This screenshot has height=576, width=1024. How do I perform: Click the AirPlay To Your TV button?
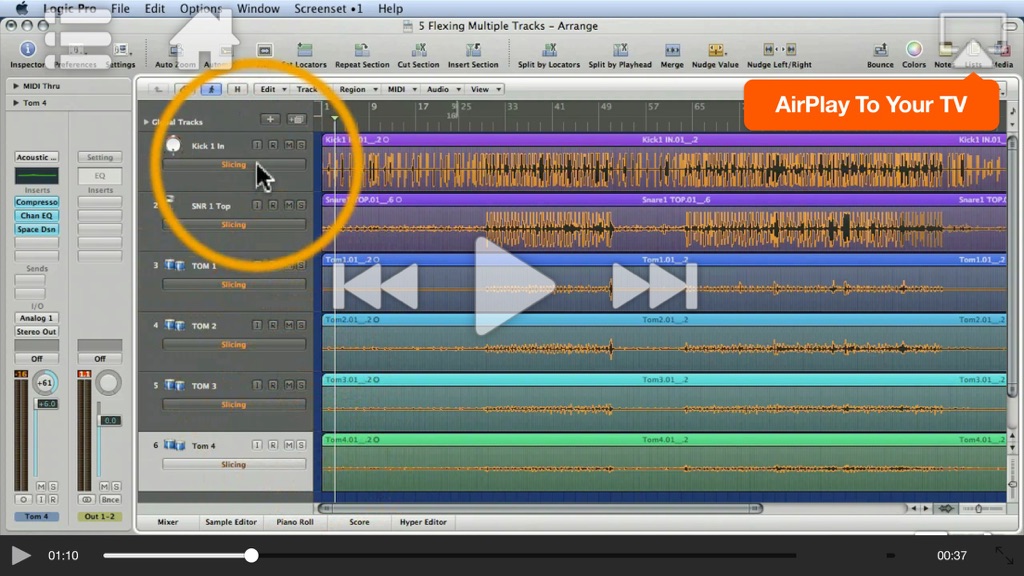[871, 104]
